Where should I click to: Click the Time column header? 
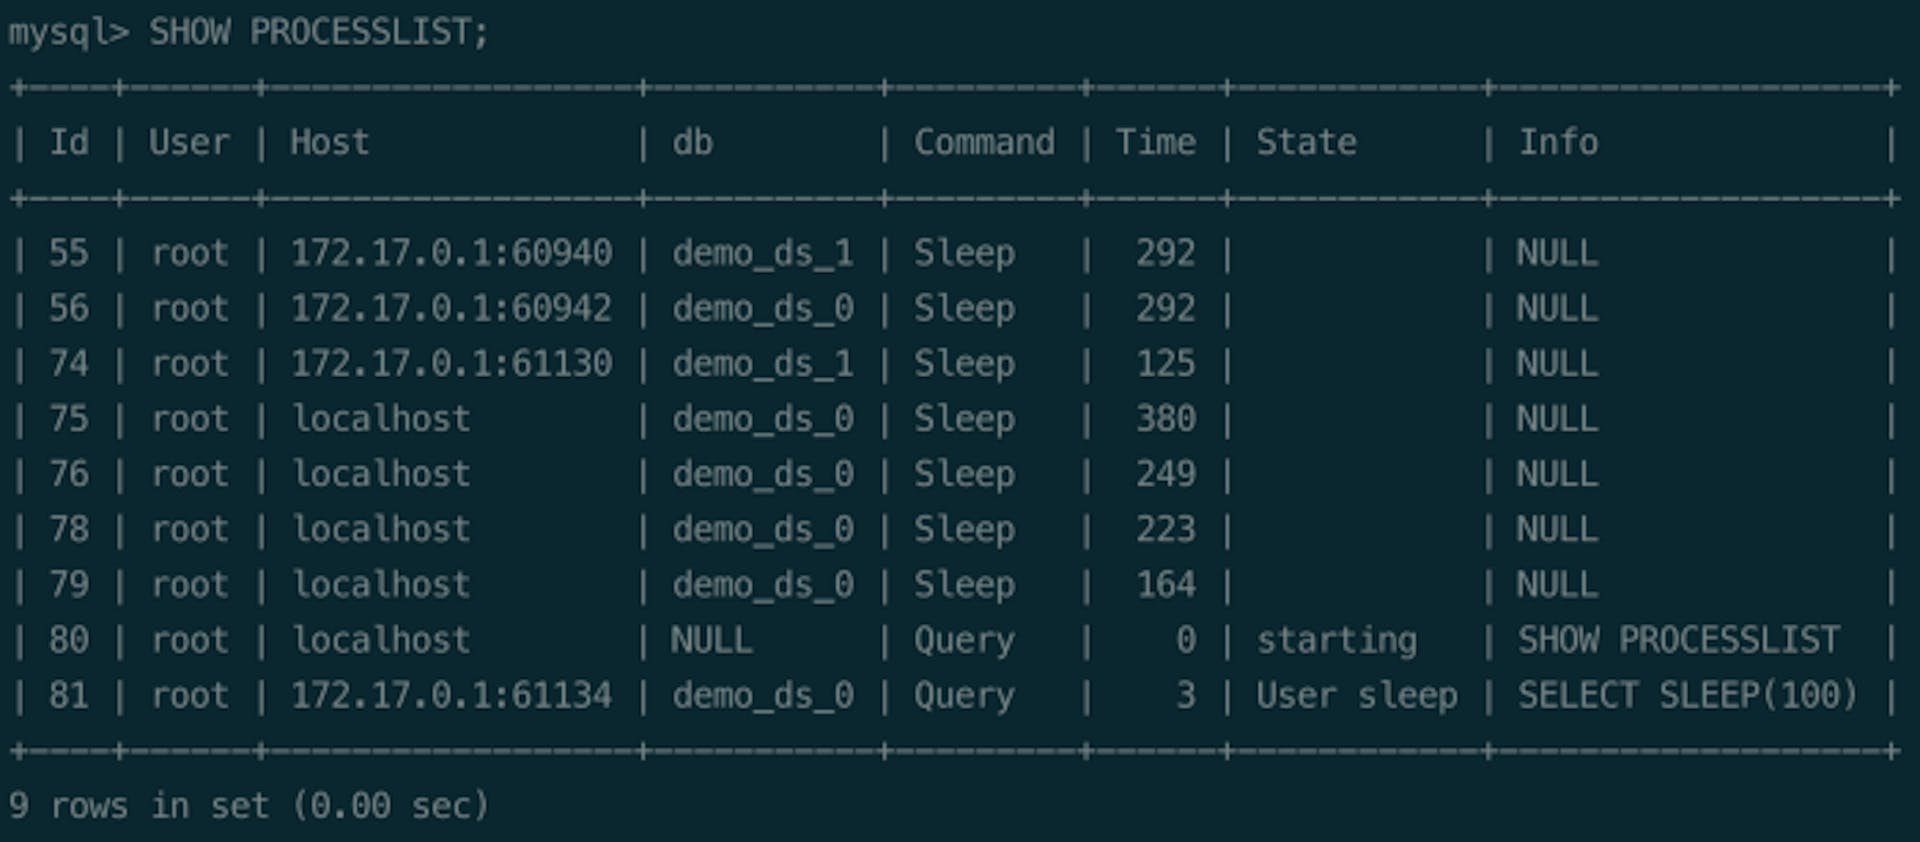tap(1155, 142)
